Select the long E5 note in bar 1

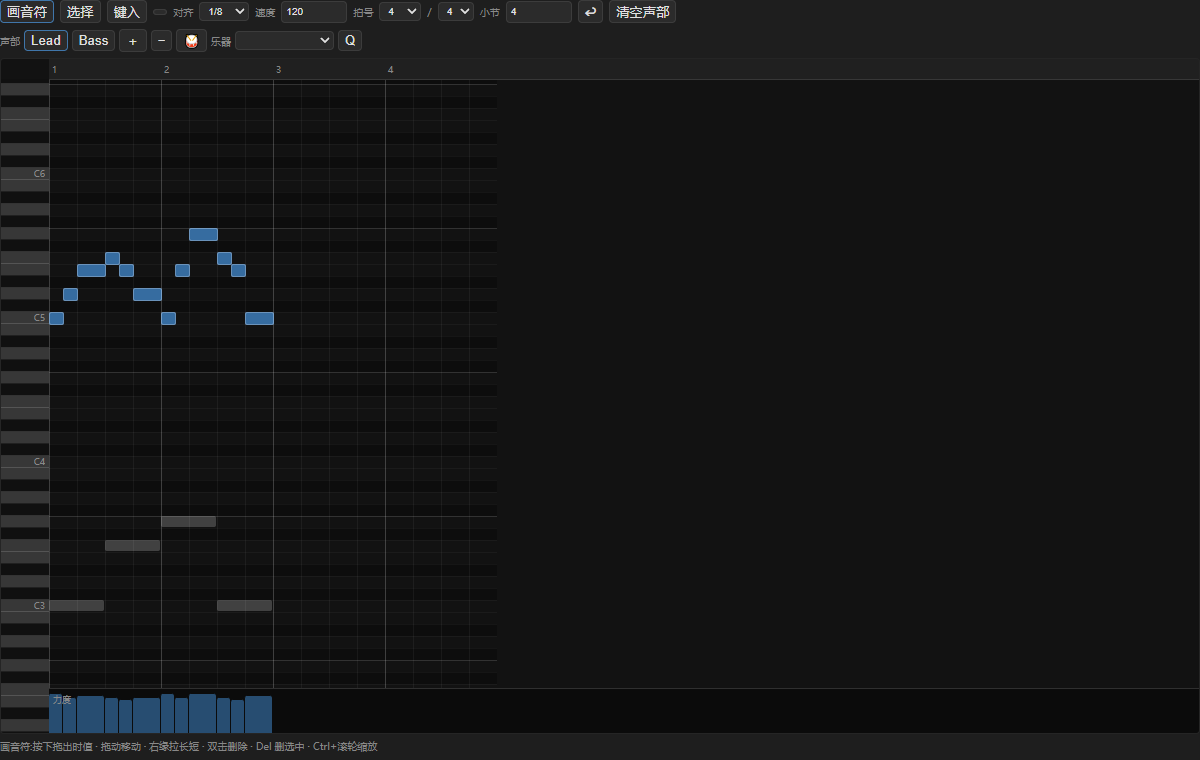(91, 270)
